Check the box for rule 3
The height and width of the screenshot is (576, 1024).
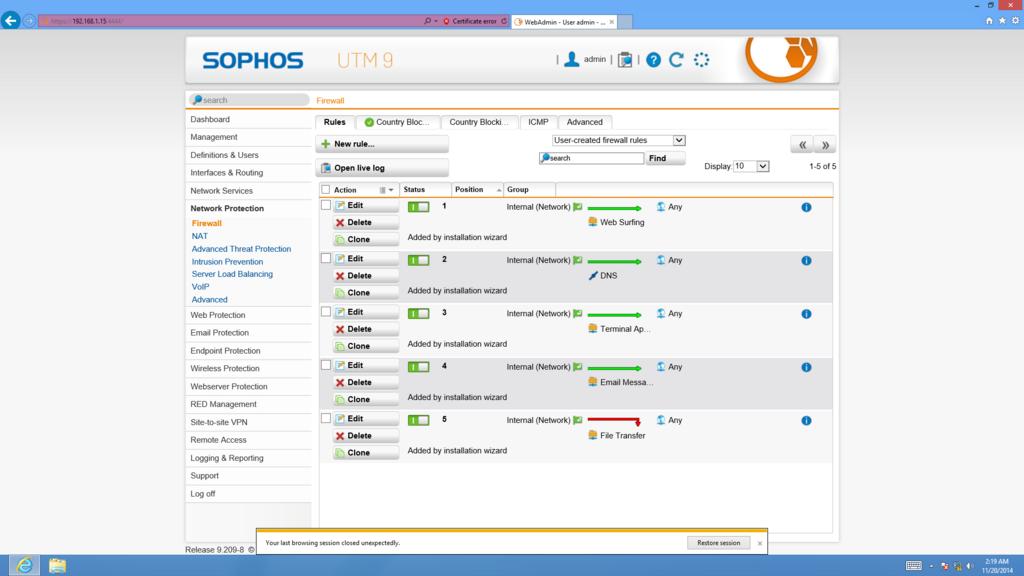(326, 312)
